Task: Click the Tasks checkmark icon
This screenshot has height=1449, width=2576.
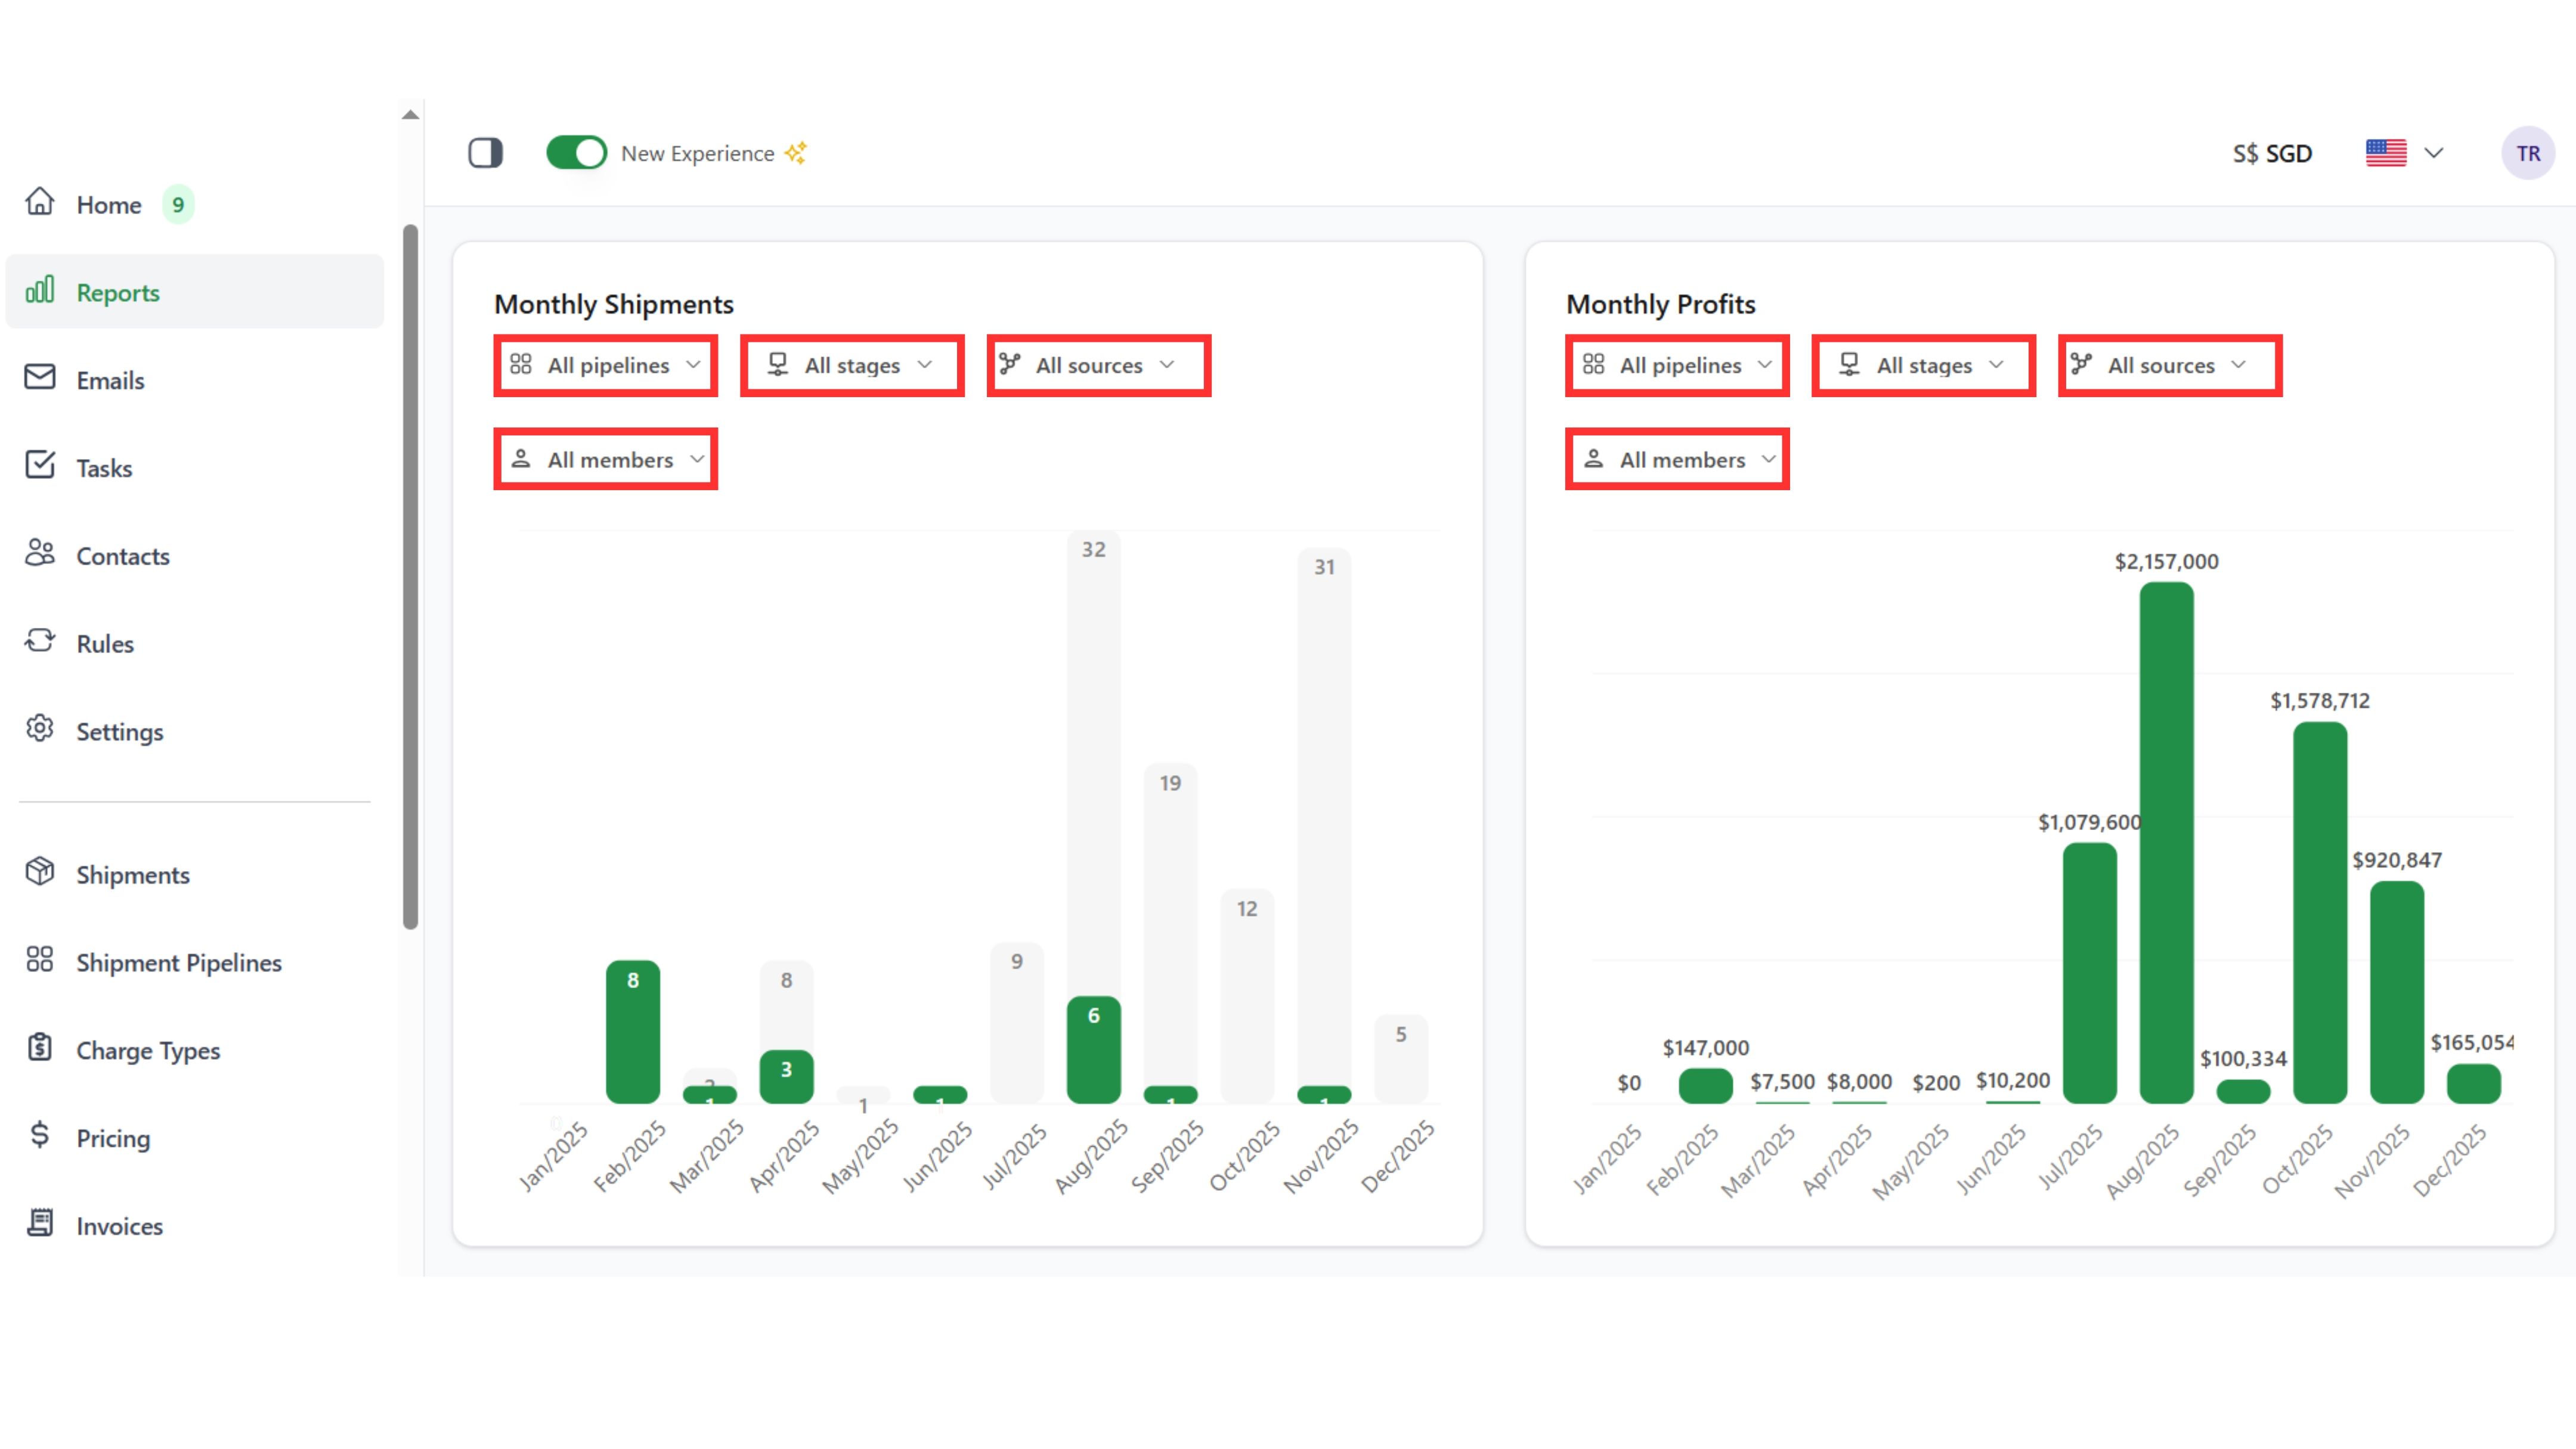Action: [39, 466]
